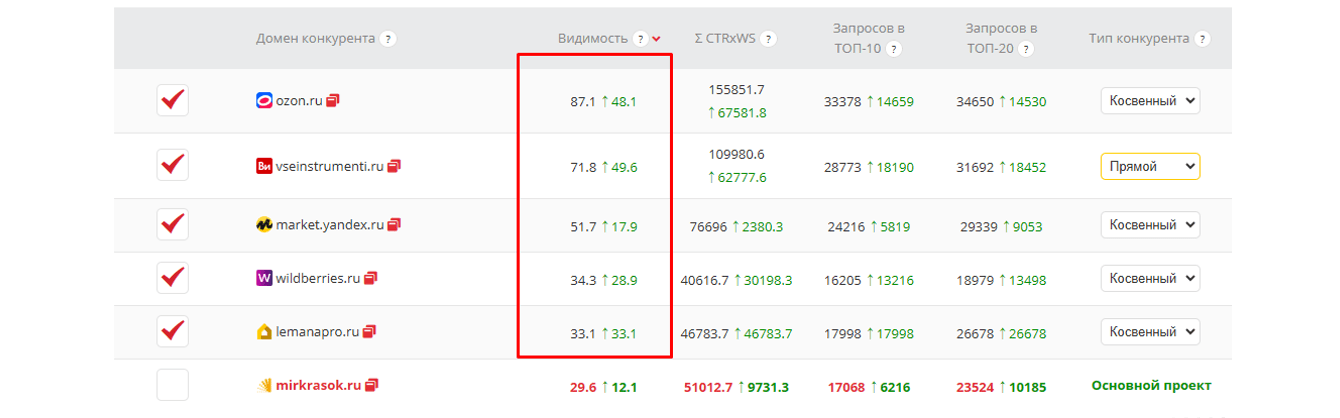Toggle sort arrow beside Видимость
This screenshot has height=418, width=1340.
[x=656, y=39]
